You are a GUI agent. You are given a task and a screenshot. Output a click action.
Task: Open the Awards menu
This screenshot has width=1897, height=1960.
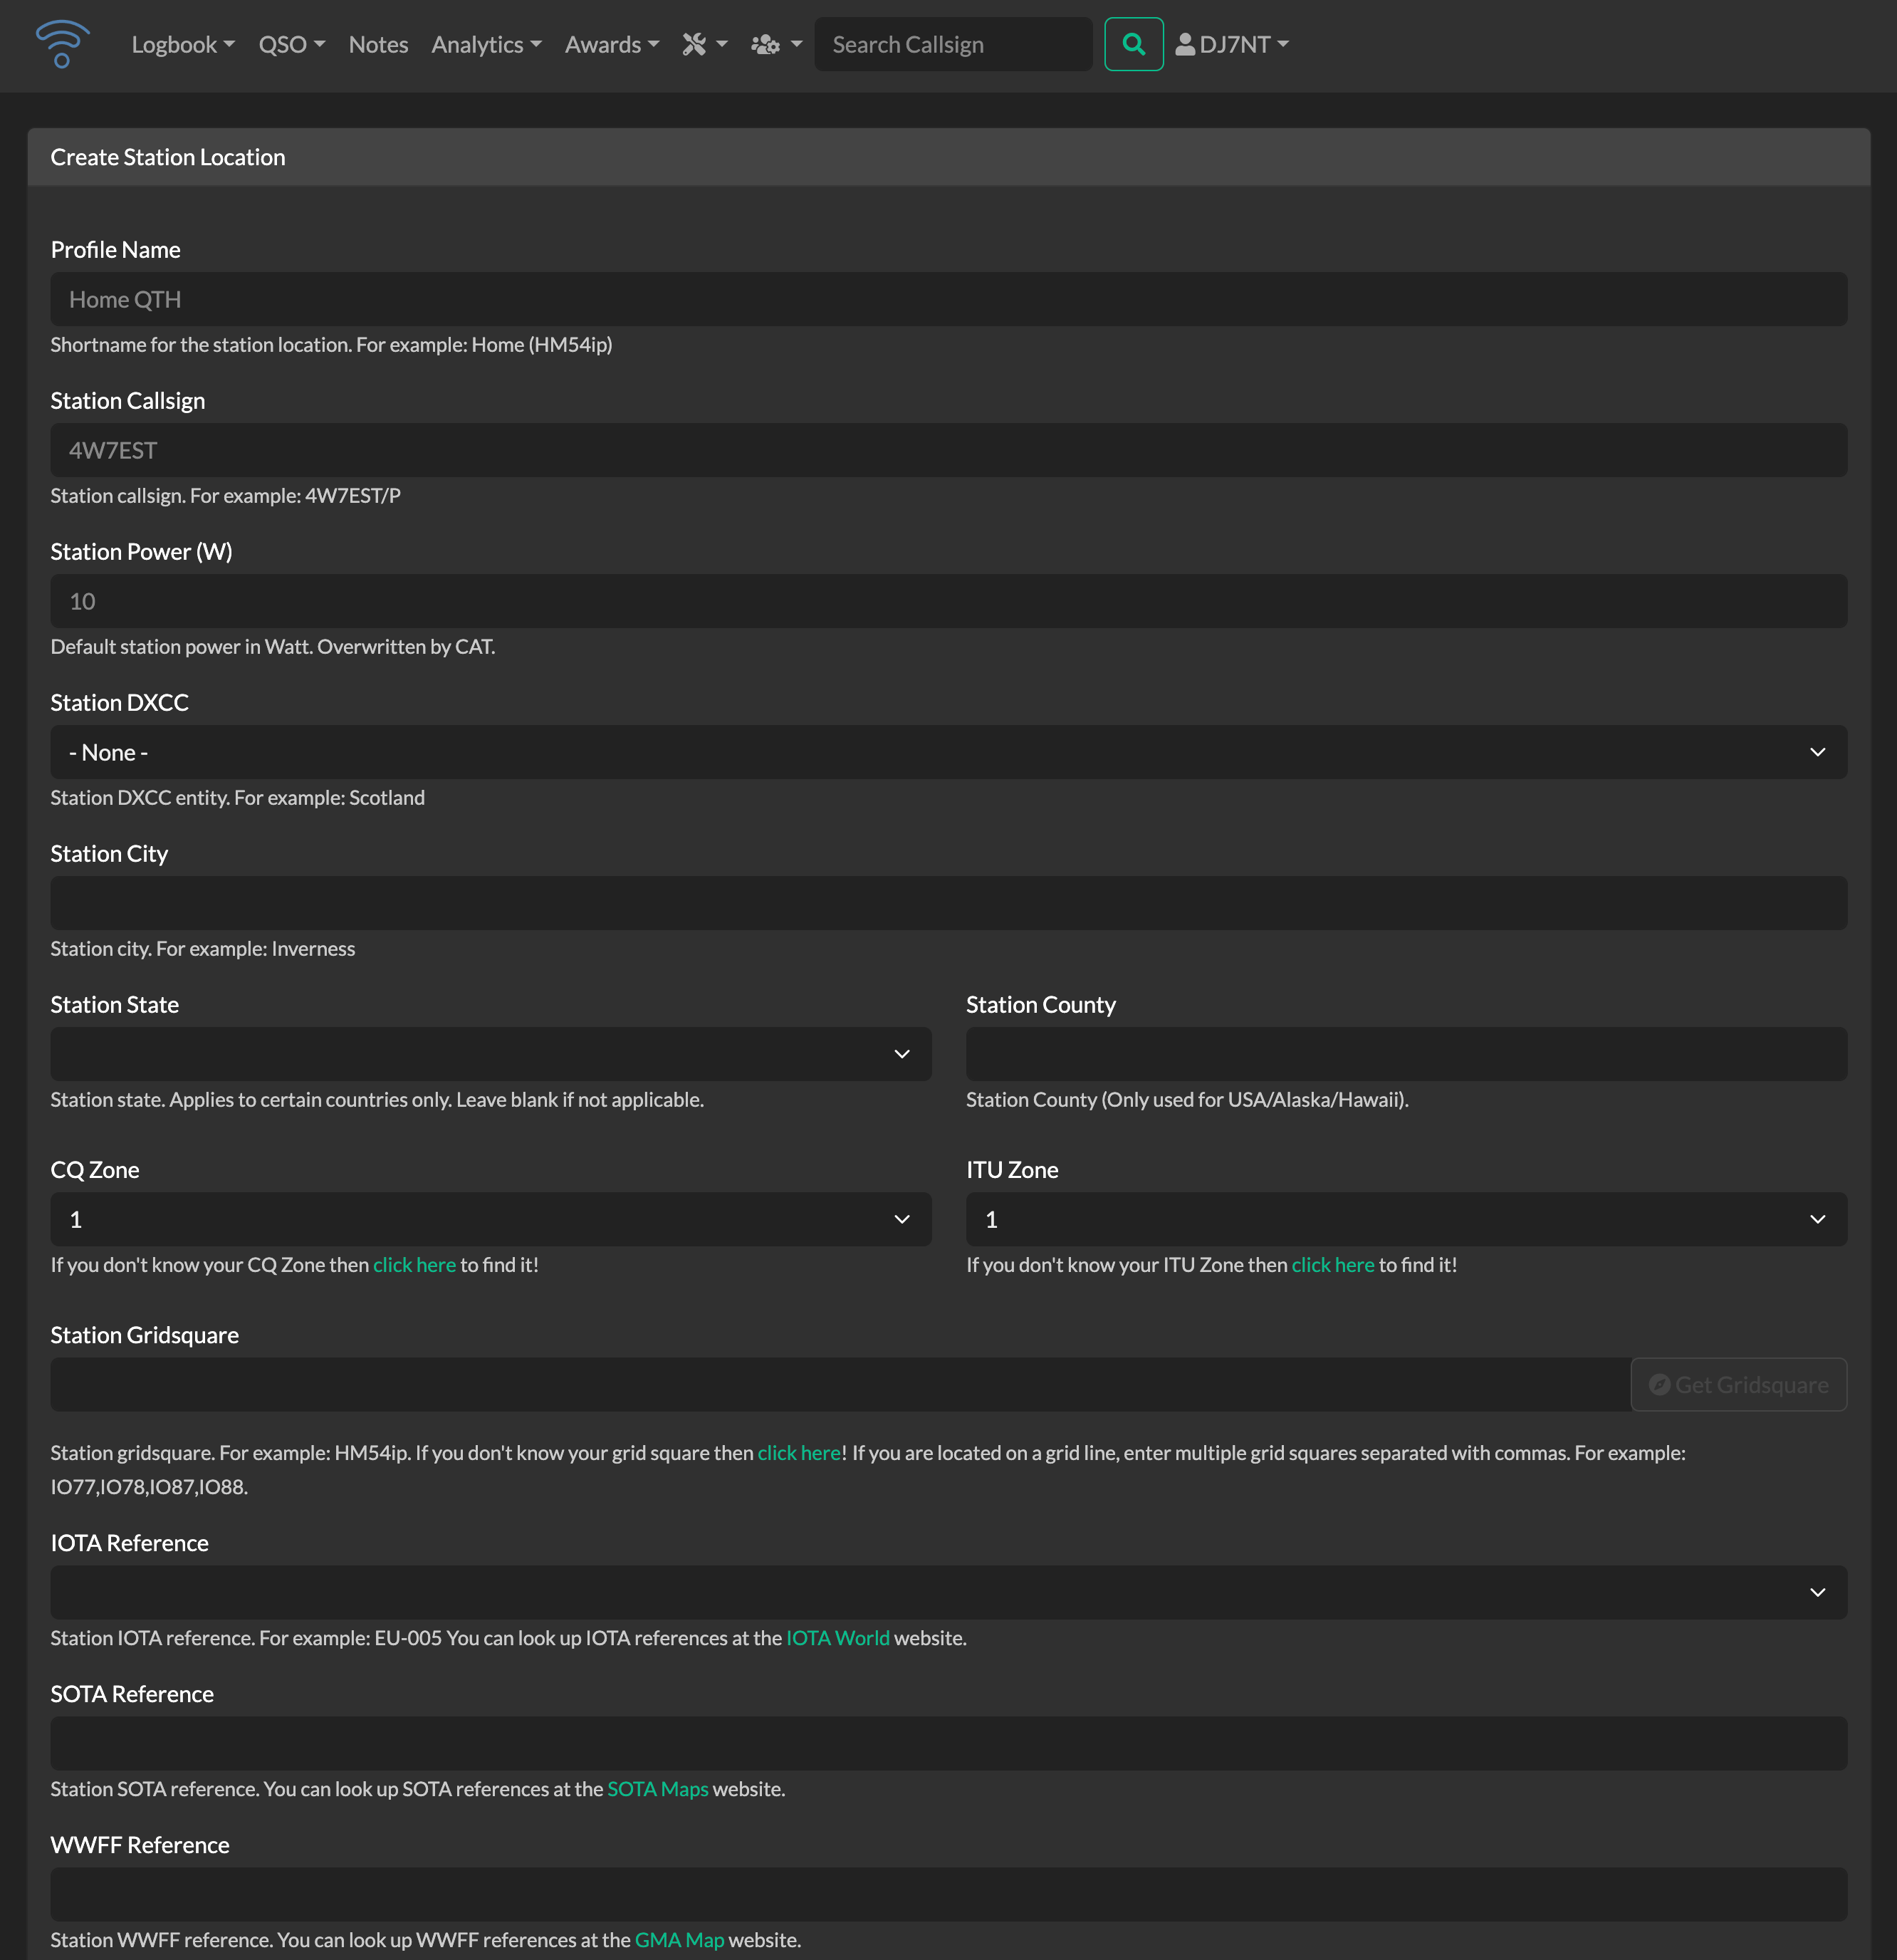(x=612, y=44)
